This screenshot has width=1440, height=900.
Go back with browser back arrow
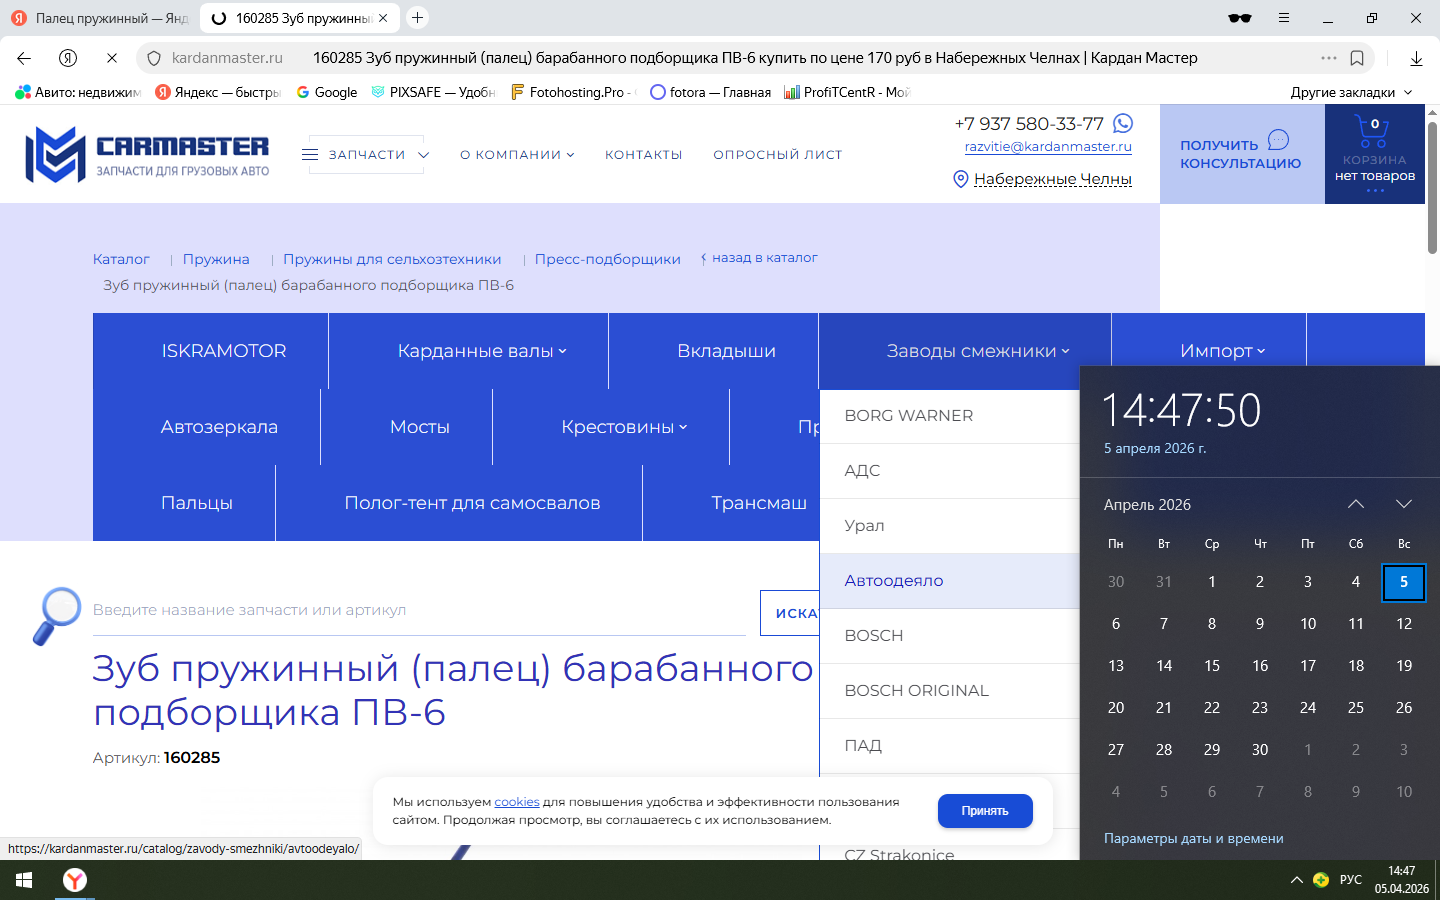coord(24,58)
